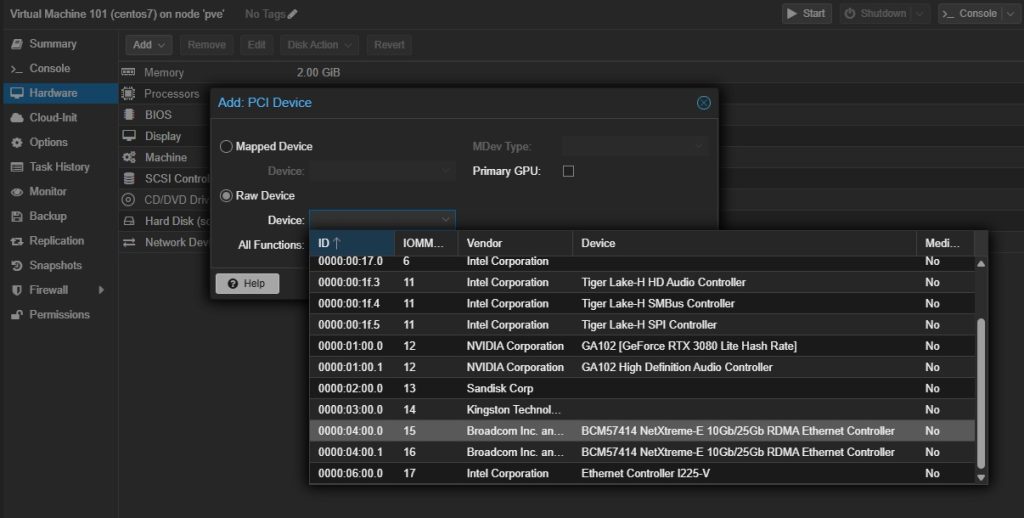
Task: Select the Kingston Technology device row
Action: [643, 410]
